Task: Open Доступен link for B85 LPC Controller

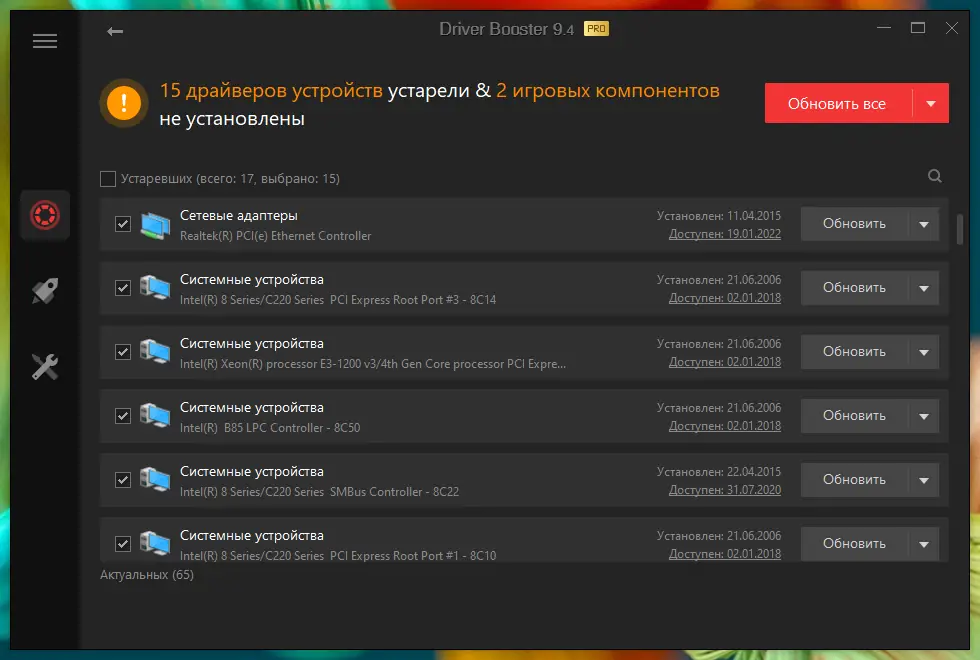Action: point(724,426)
